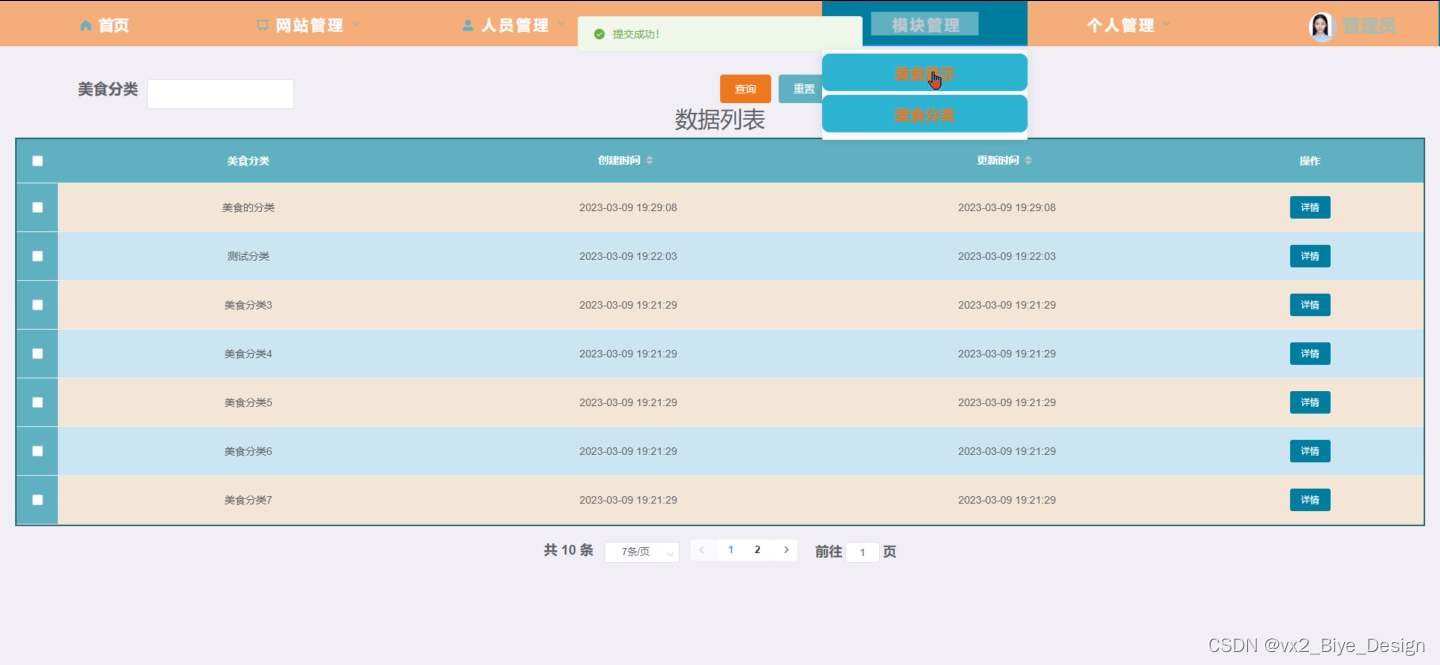Click the 美食的分类 cell text
The width and height of the screenshot is (1440, 665).
pos(248,208)
